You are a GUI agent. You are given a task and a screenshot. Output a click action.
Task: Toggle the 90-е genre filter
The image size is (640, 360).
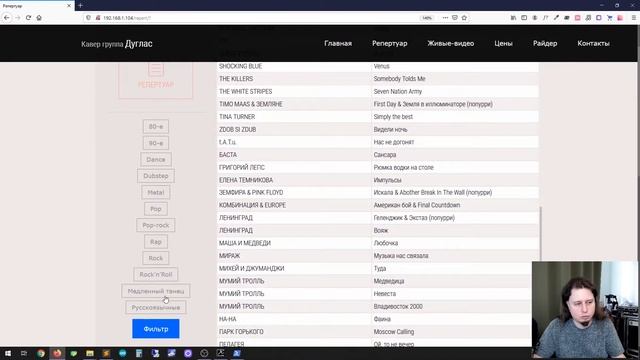(x=156, y=143)
